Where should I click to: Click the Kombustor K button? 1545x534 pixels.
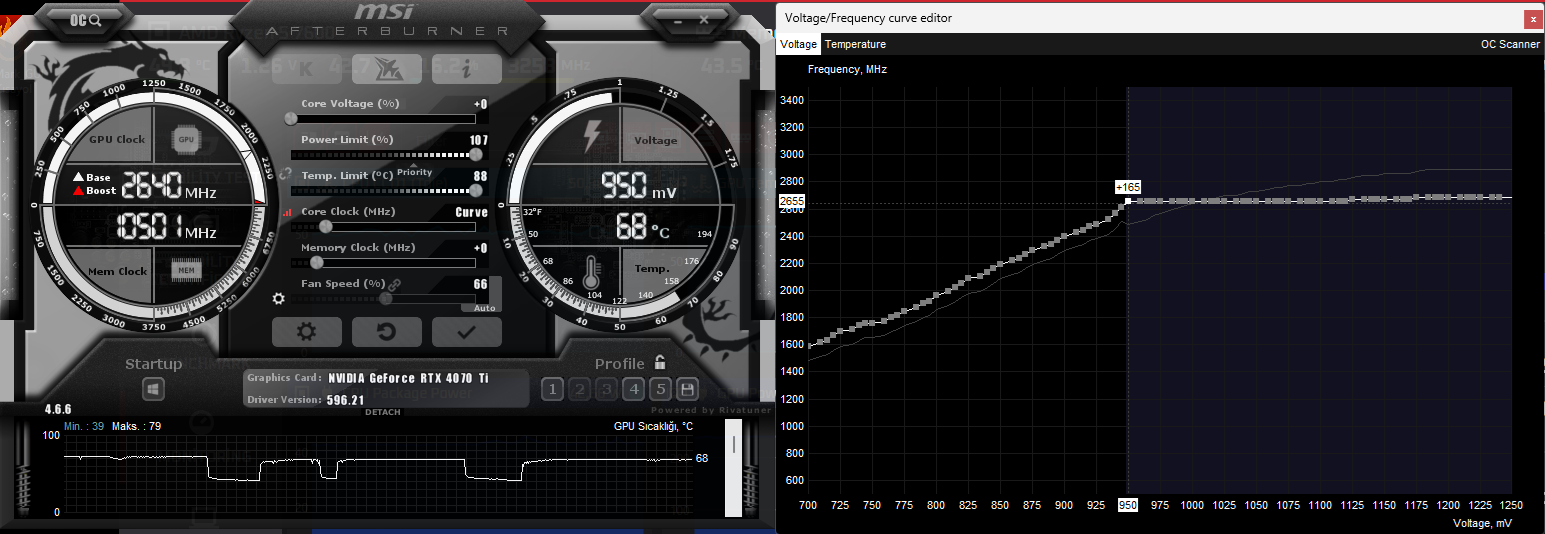click(306, 68)
